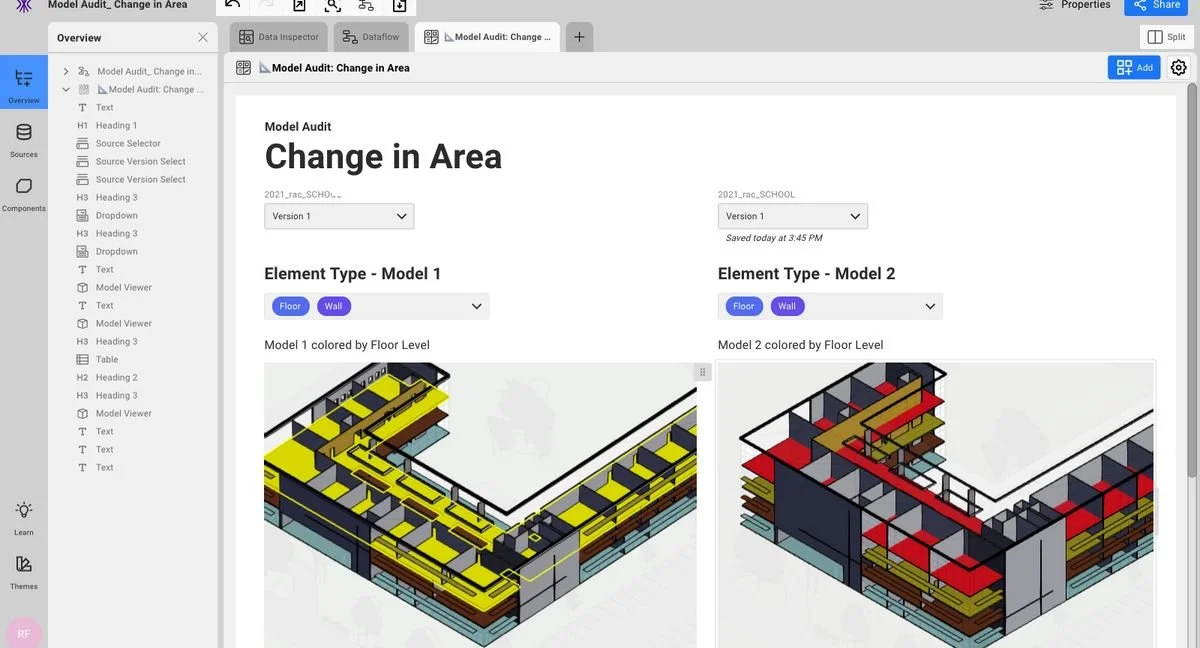This screenshot has height=648, width=1200.
Task: Click the magnifier scan toolbar icon
Action: coord(333,5)
